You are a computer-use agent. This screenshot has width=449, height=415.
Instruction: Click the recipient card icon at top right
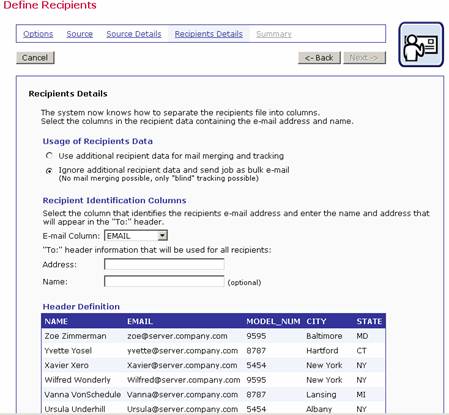421,45
